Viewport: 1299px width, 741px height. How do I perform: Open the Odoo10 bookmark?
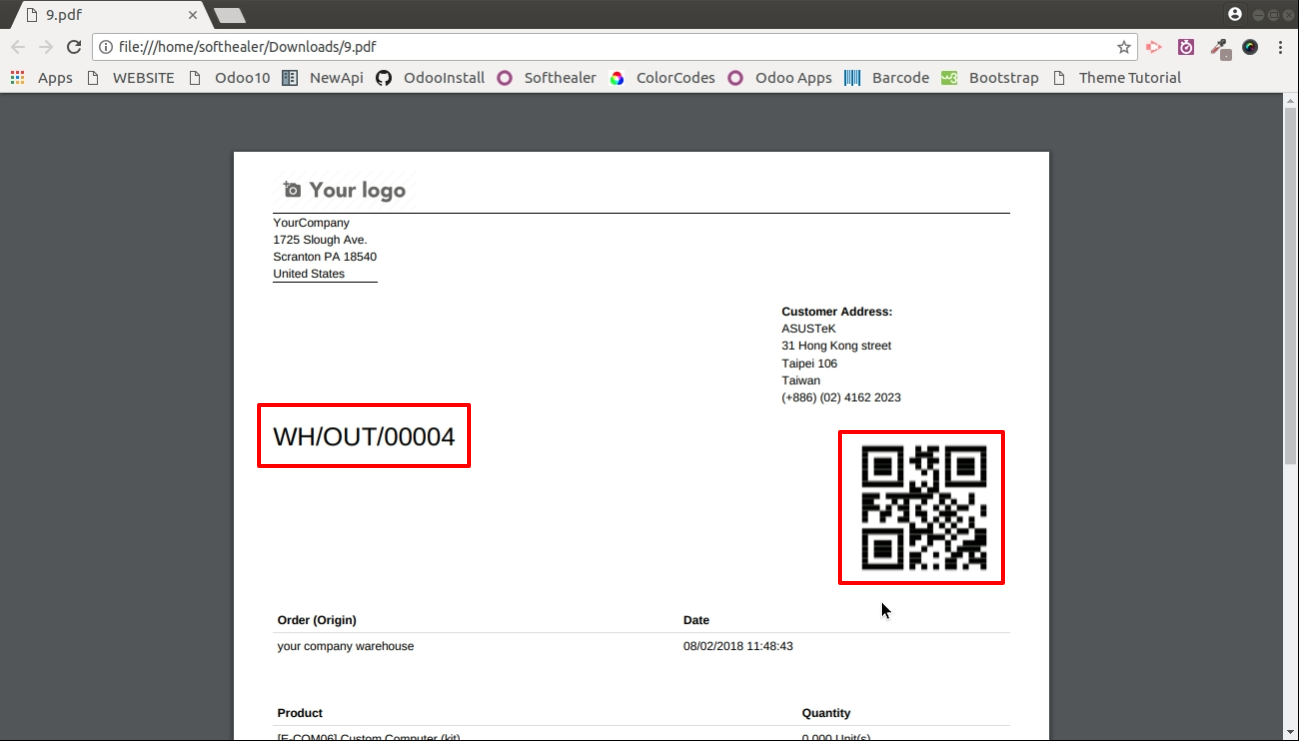point(229,78)
